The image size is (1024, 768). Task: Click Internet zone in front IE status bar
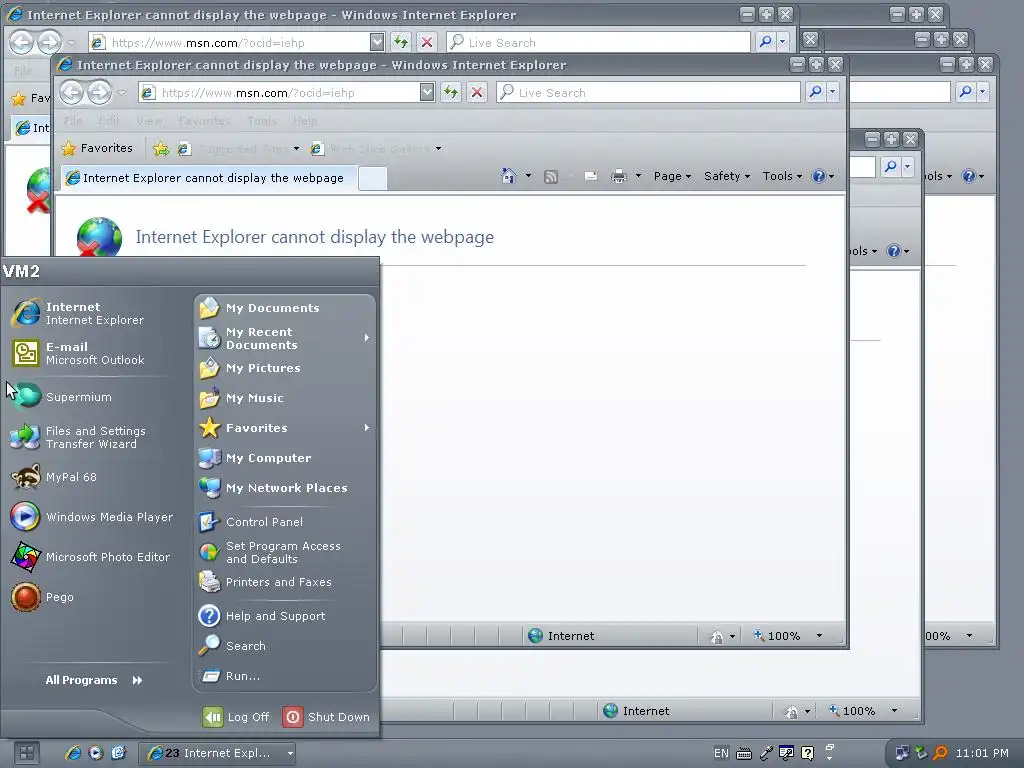coord(562,635)
